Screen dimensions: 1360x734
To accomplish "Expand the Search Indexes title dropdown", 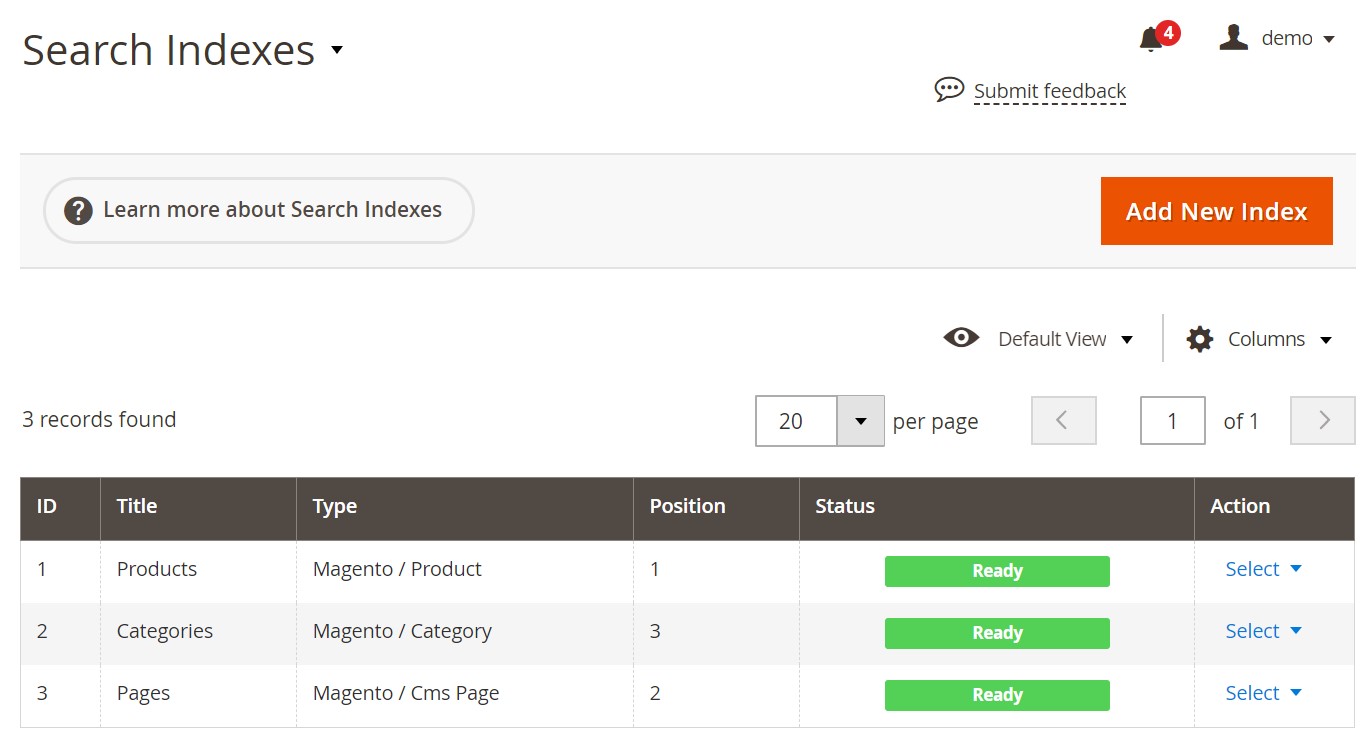I will [337, 50].
